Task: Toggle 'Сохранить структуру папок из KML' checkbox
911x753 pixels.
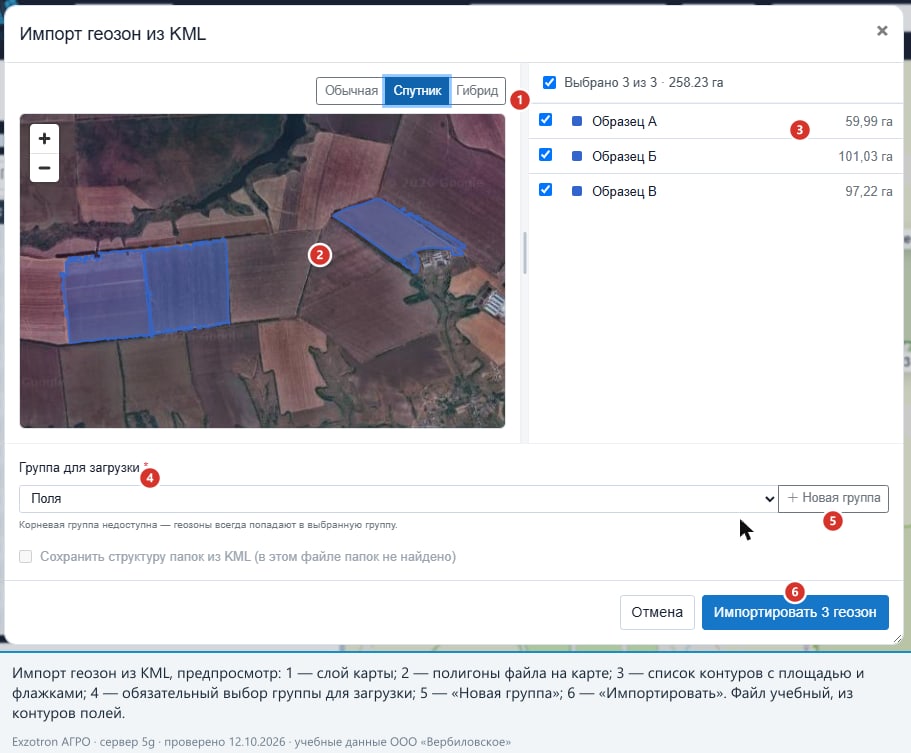Action: pyautogui.click(x=26, y=557)
